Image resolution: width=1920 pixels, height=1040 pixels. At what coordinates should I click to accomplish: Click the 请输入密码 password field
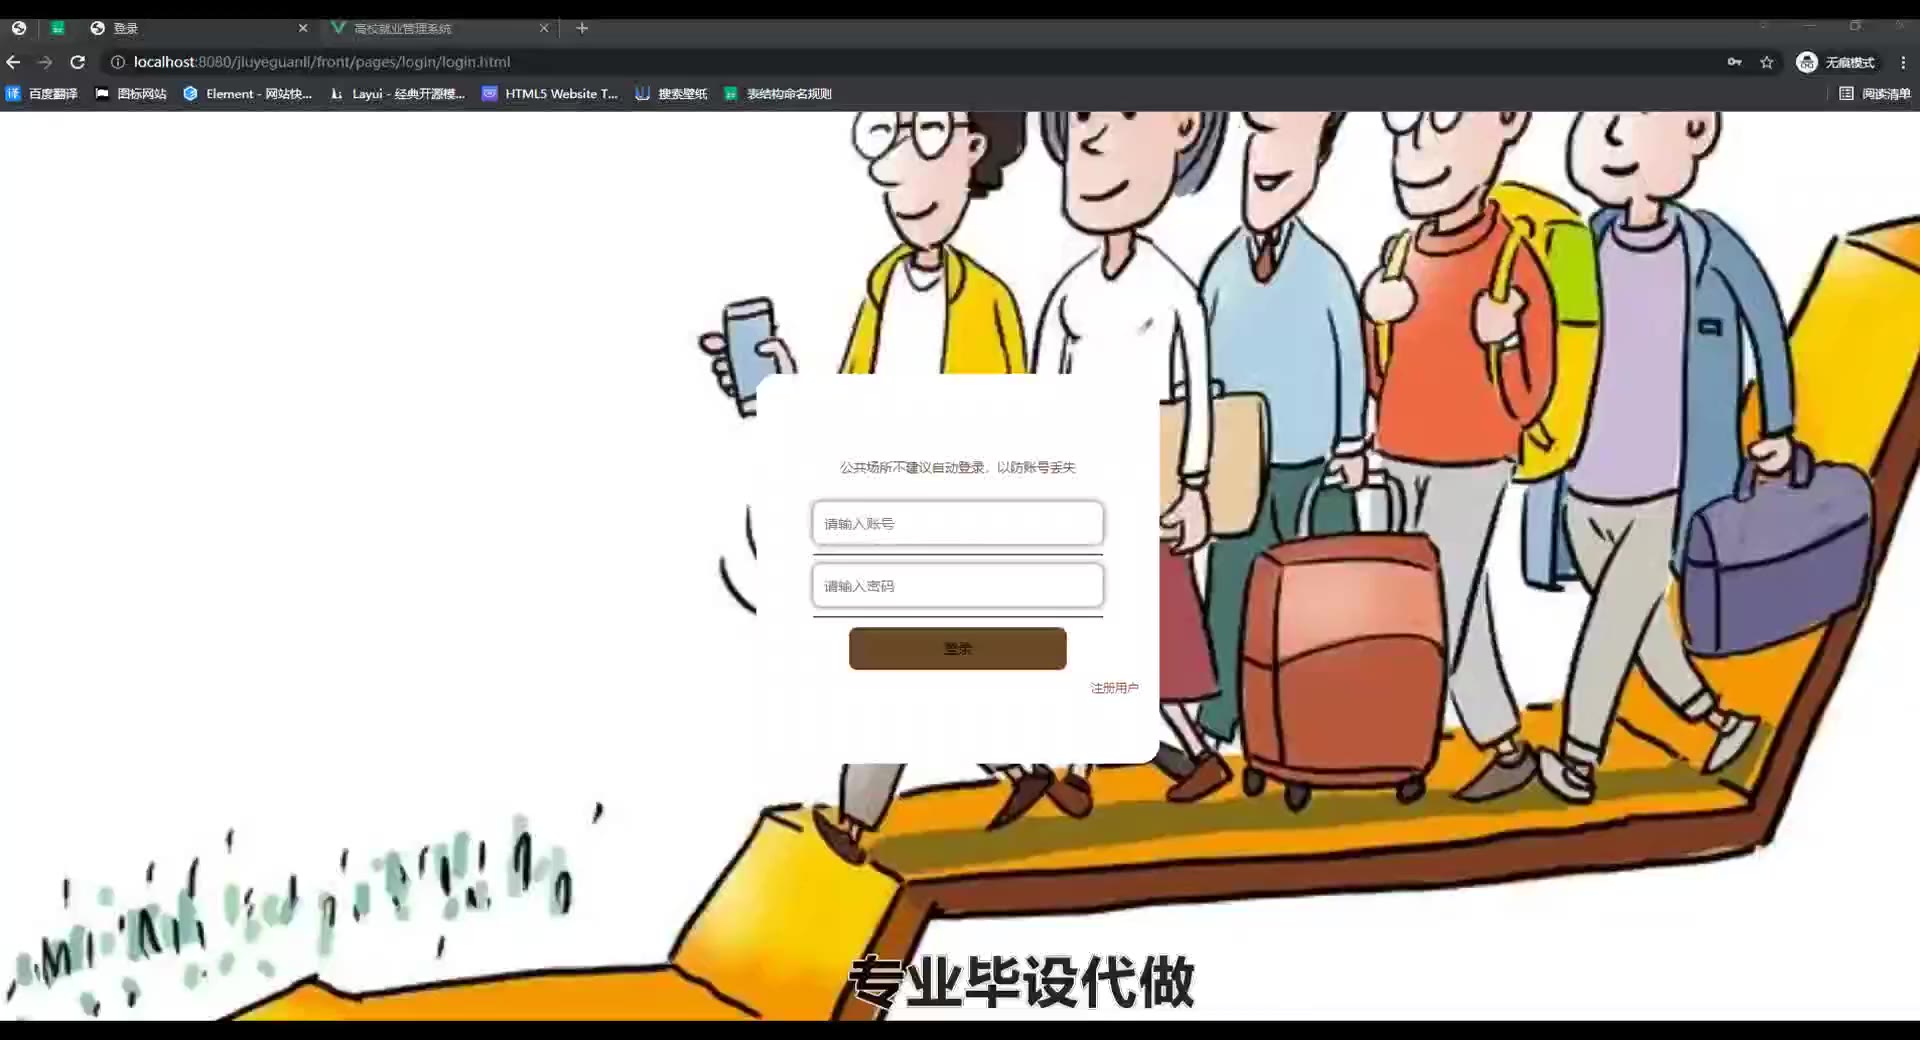[x=957, y=586]
